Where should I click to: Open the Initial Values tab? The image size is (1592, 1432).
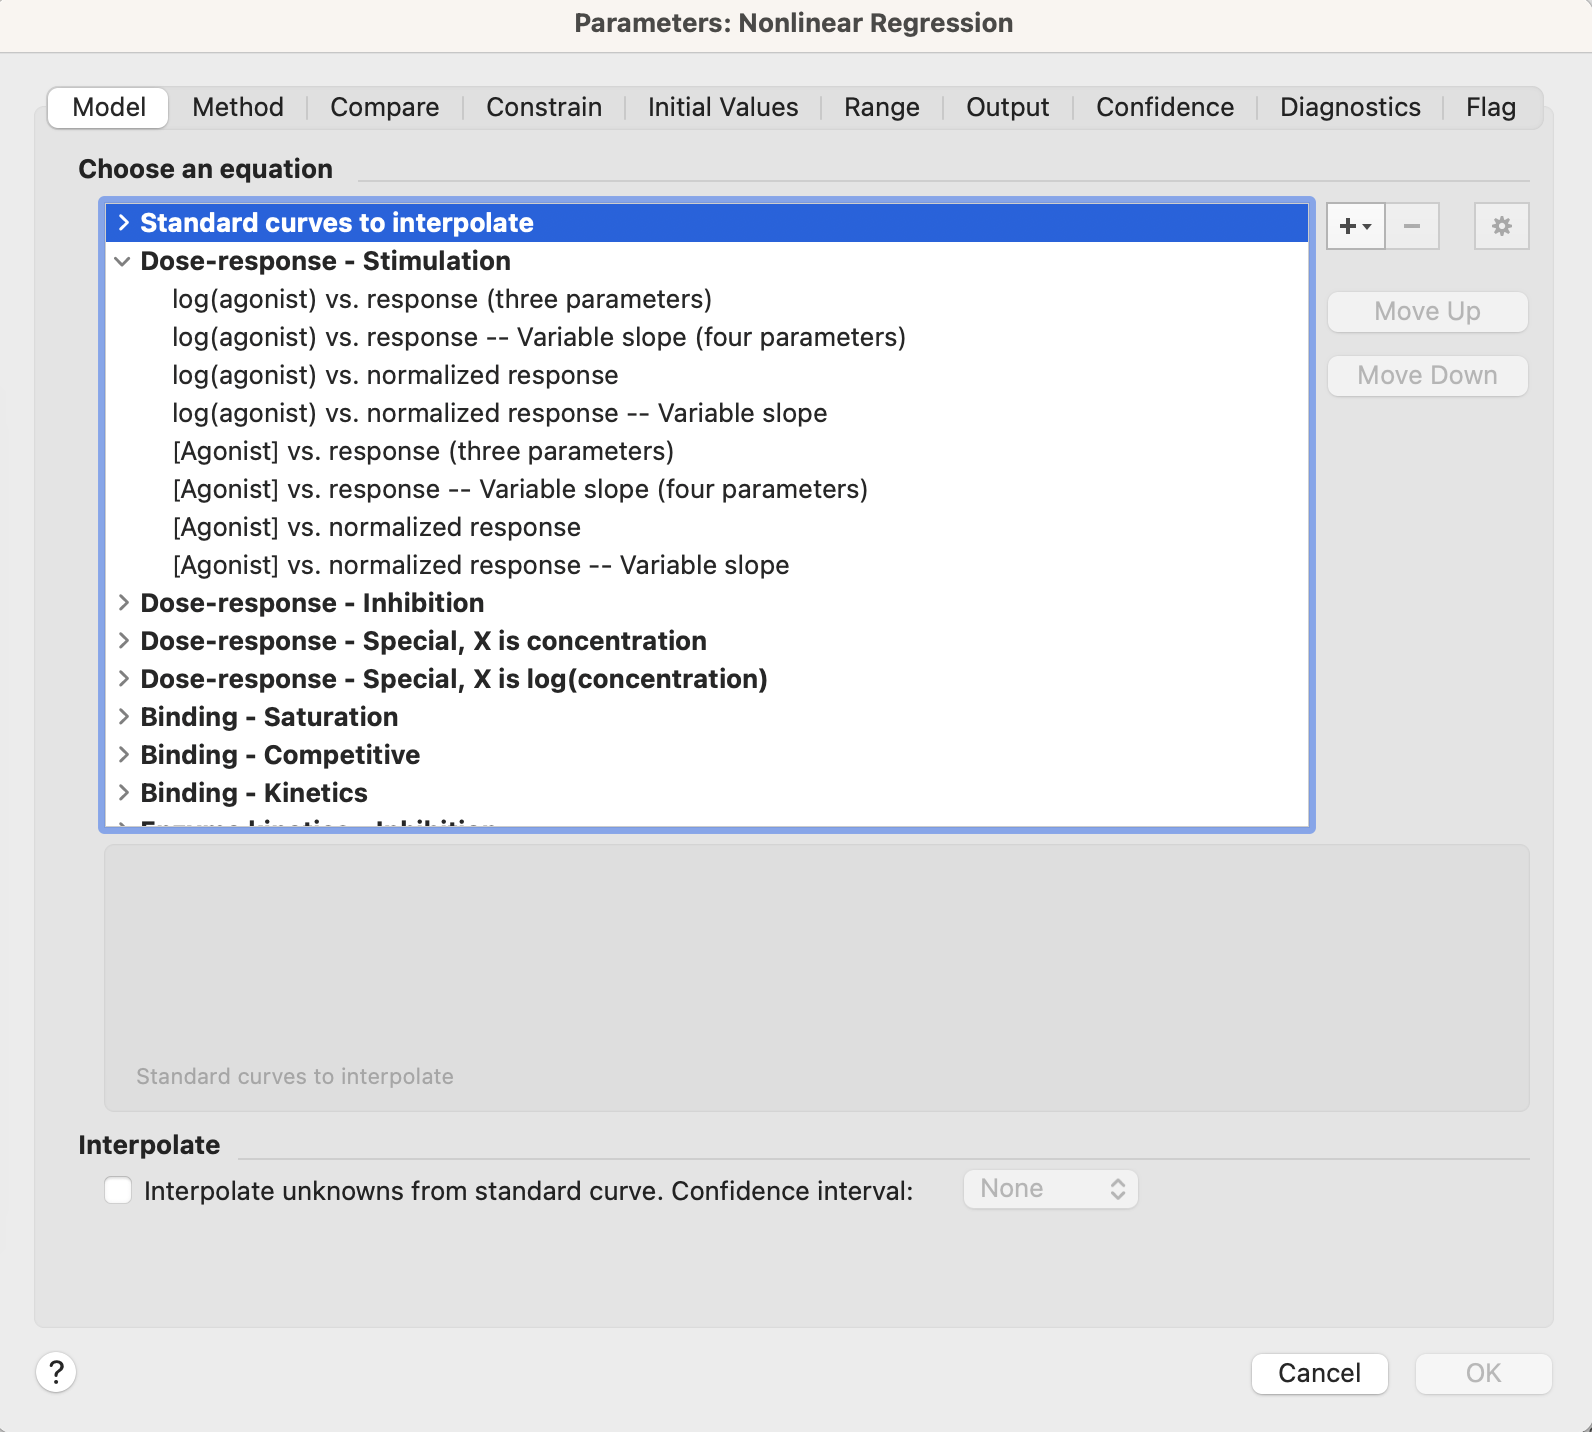tap(722, 107)
